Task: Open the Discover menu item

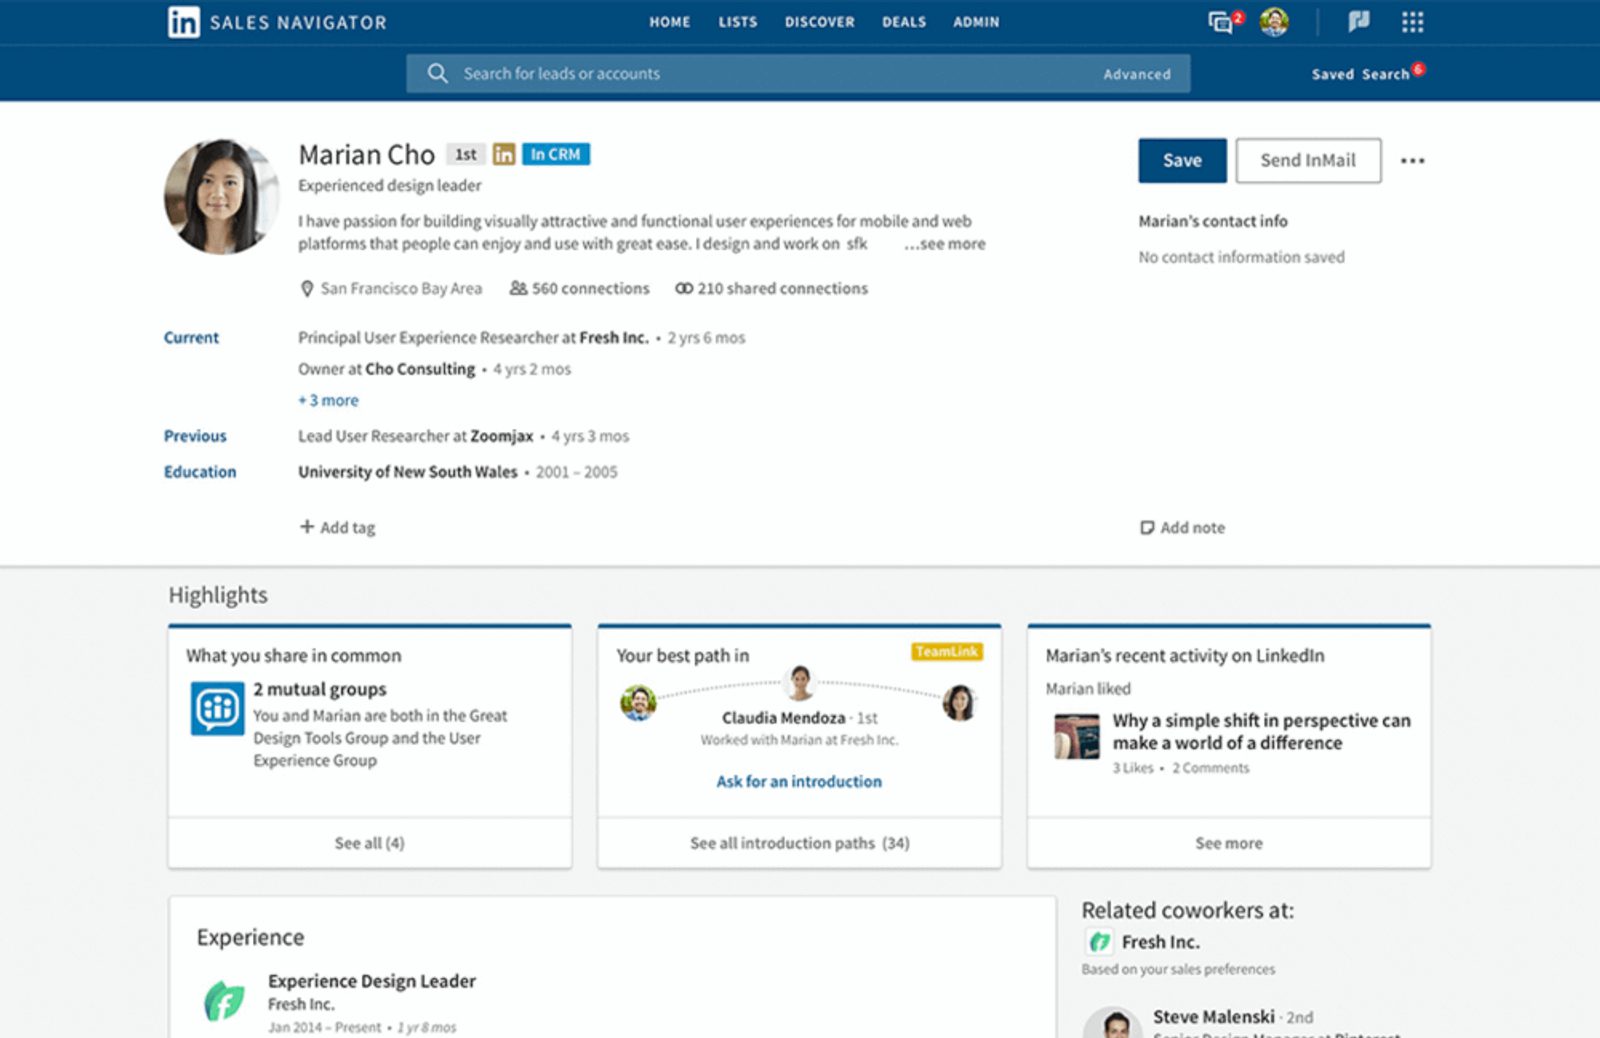Action: point(819,22)
